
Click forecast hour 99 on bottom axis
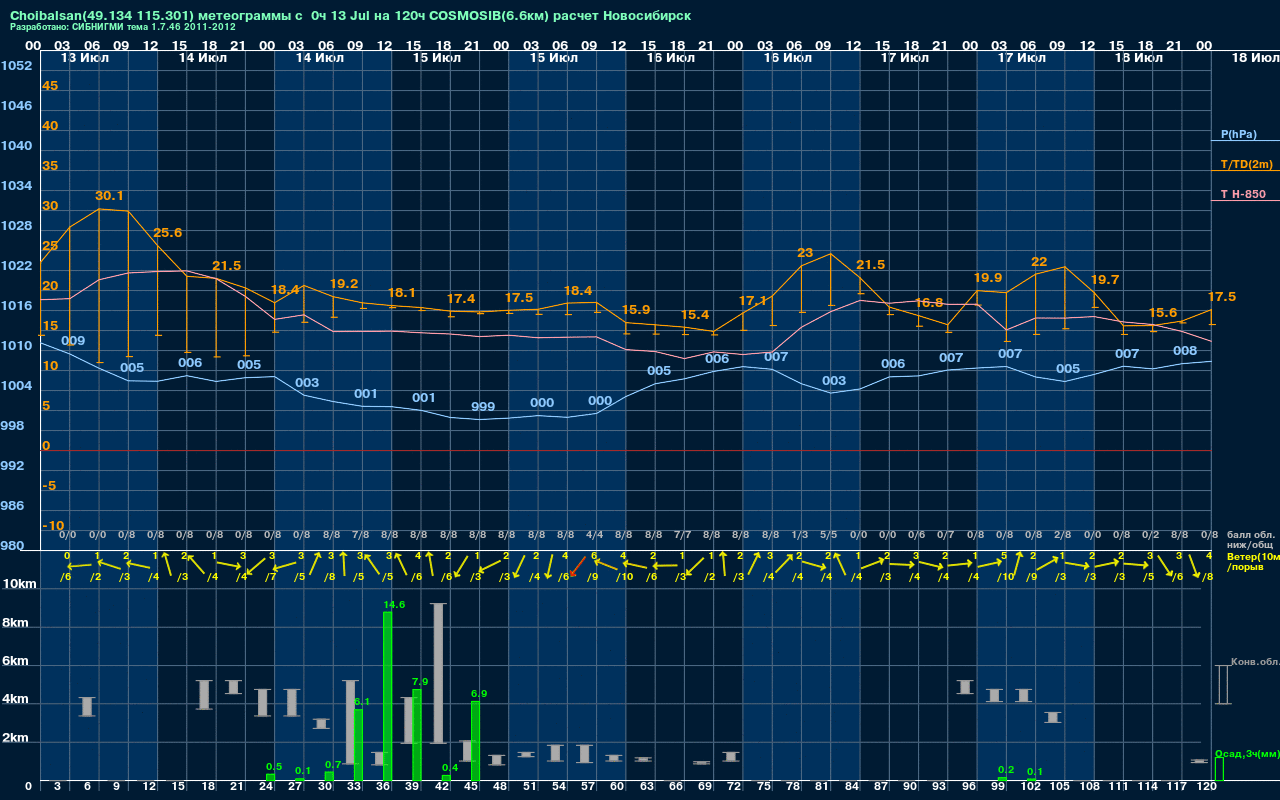pyautogui.click(x=998, y=788)
